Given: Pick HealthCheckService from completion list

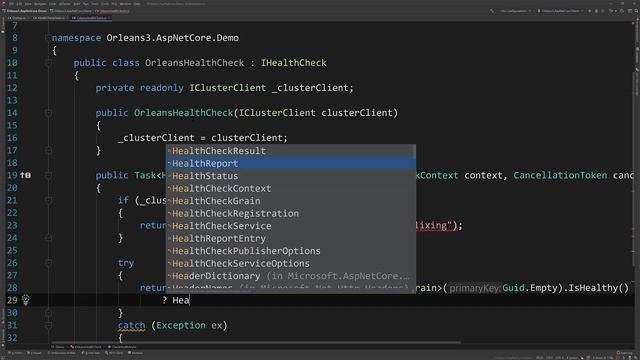Looking at the screenshot, I should pyautogui.click(x=291, y=226).
